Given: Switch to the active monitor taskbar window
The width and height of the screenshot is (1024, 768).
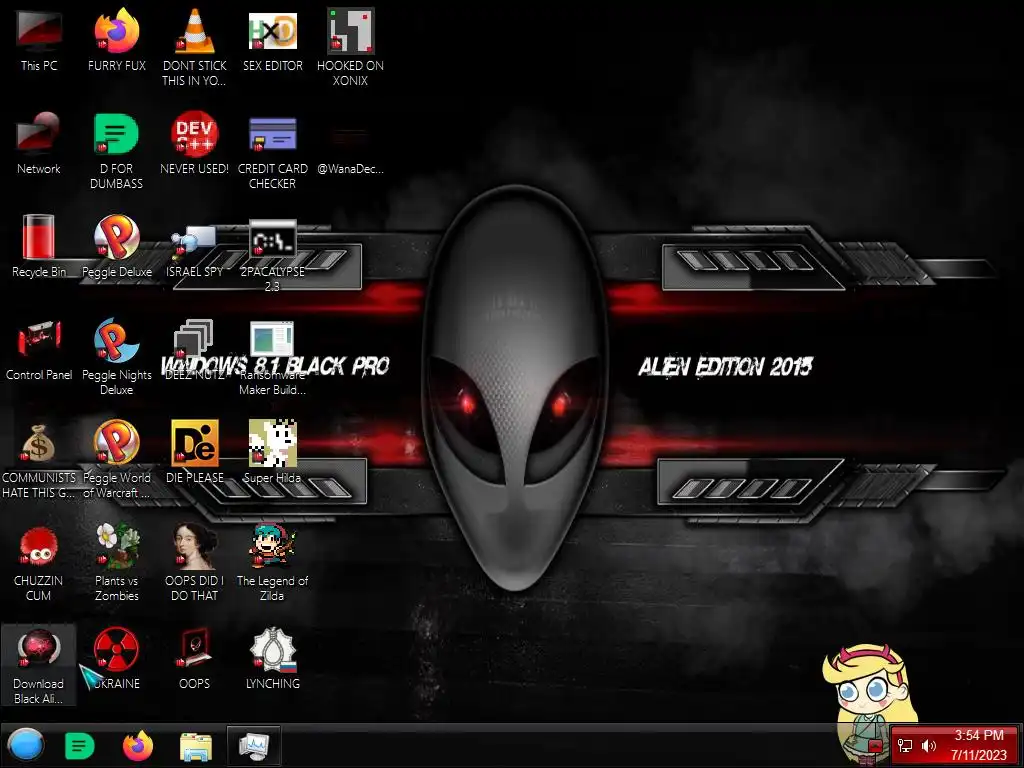Looking at the screenshot, I should point(254,746).
